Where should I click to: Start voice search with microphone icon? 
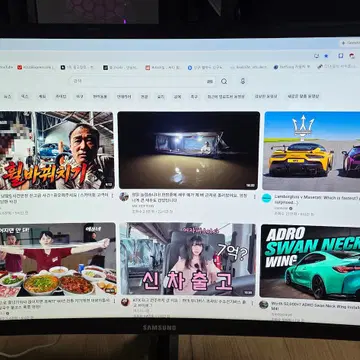click(243, 81)
